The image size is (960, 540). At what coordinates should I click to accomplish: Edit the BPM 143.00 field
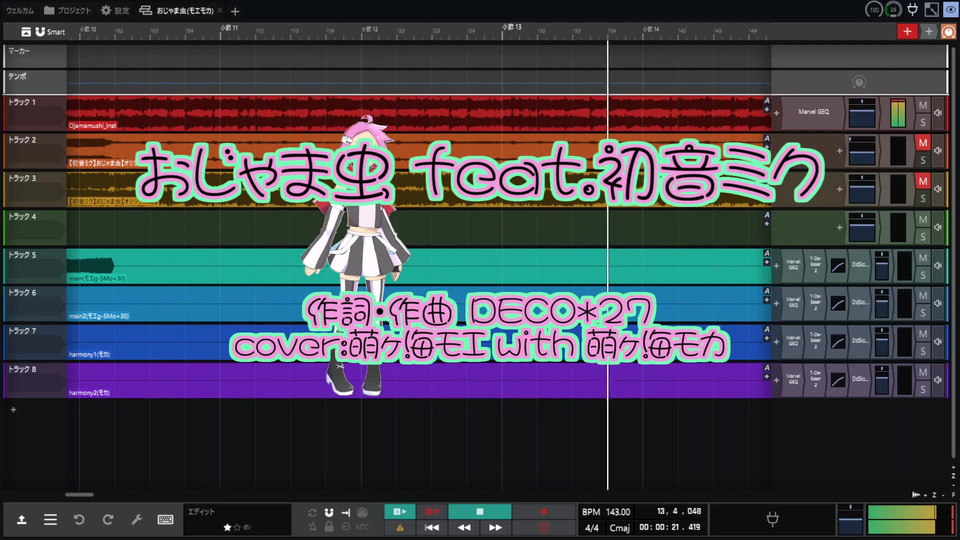[606, 512]
